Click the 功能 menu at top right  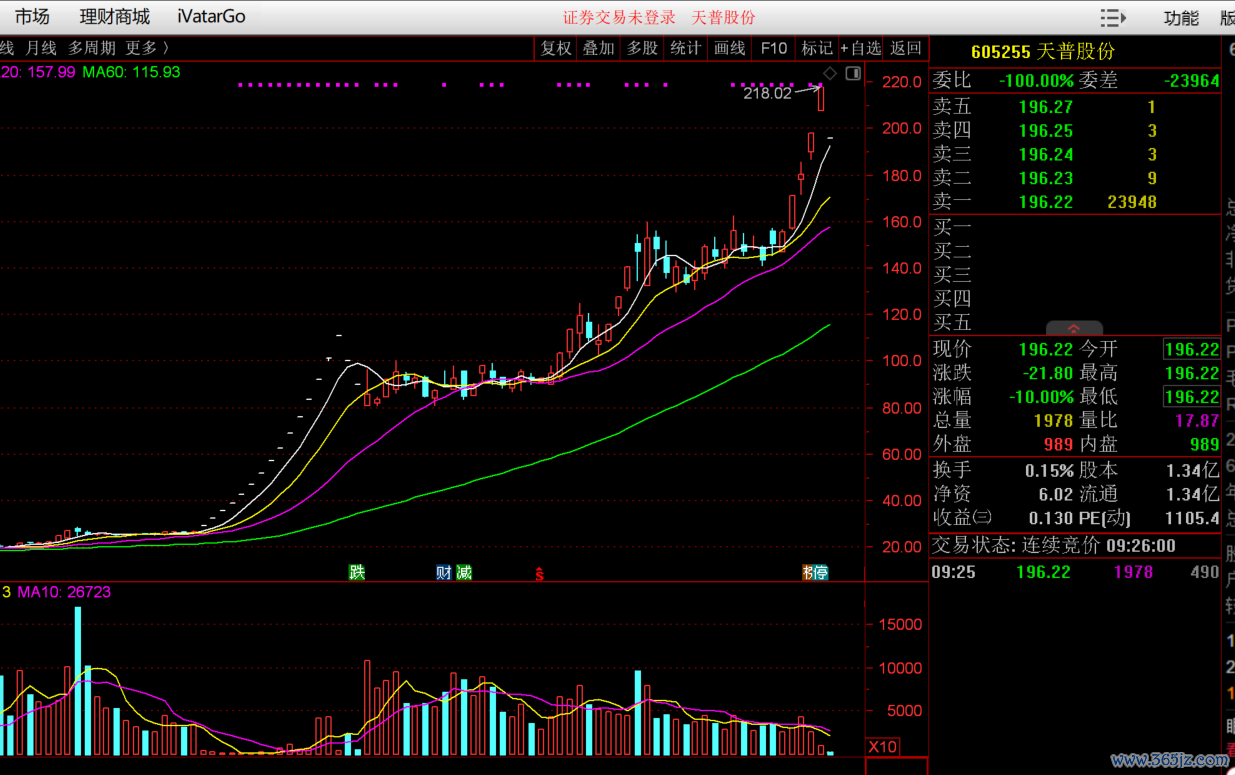point(1181,18)
